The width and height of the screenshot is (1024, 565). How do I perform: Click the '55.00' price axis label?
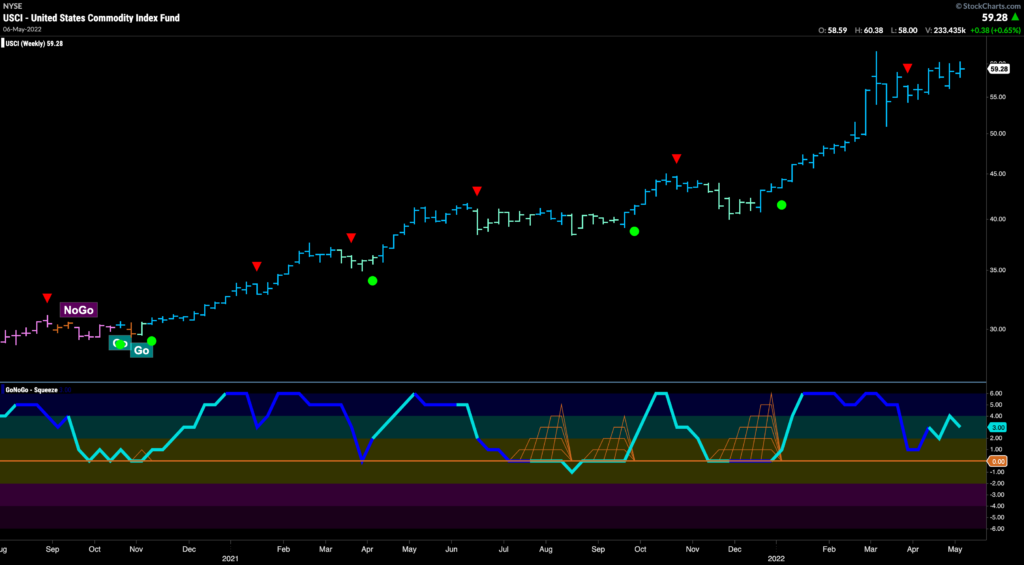997,97
